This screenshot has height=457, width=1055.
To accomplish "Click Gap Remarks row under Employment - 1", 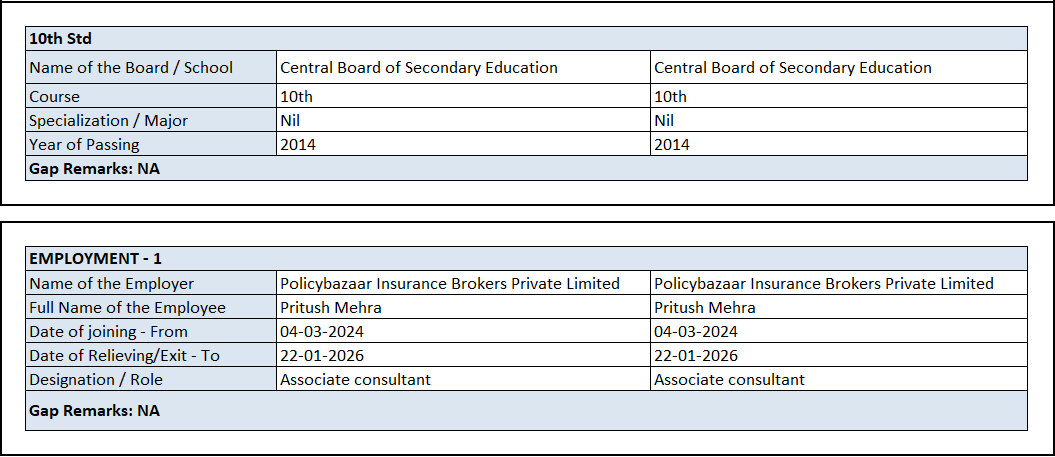I will pos(95,411).
